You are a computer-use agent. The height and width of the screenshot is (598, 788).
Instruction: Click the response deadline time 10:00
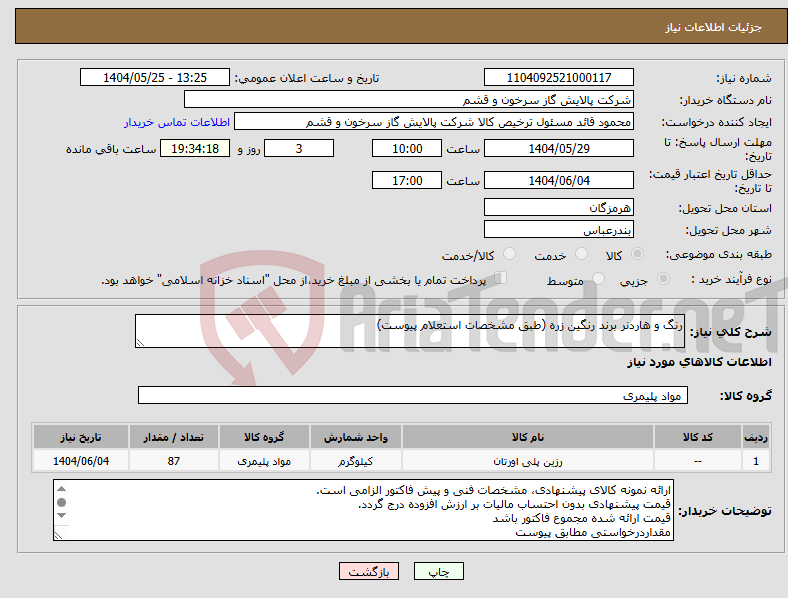point(407,148)
